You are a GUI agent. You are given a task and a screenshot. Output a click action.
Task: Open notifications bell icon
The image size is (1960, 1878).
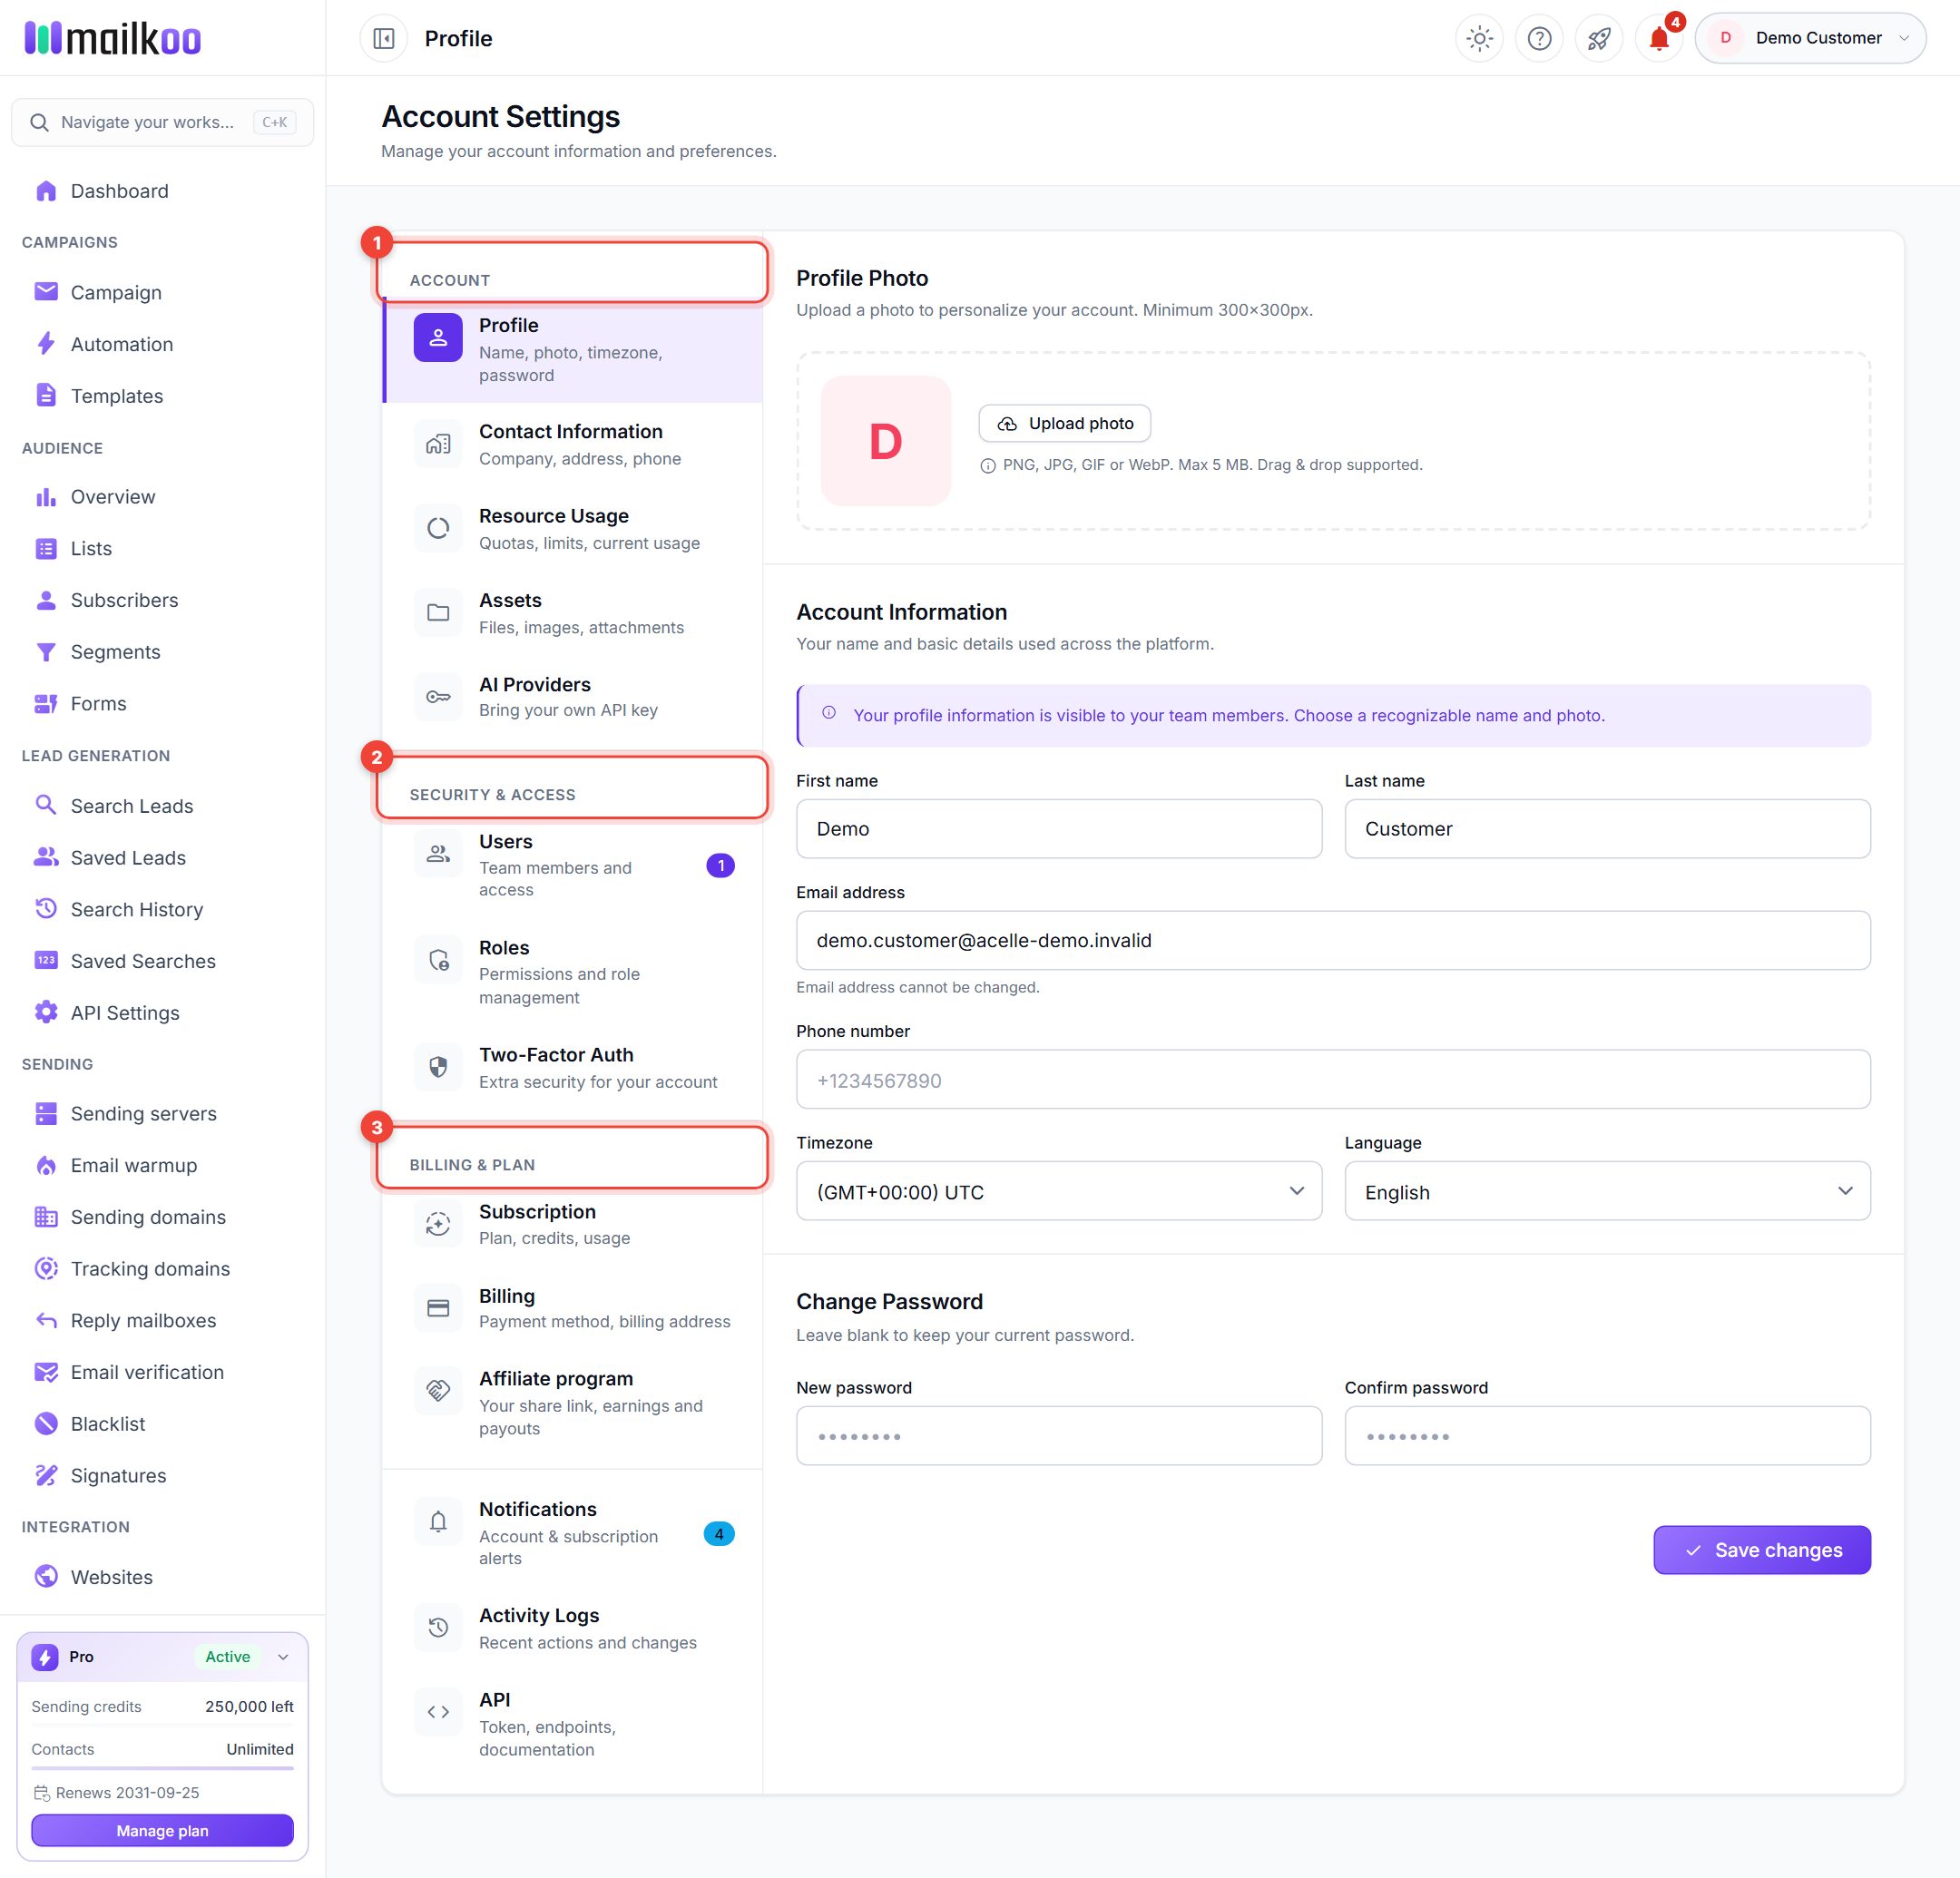[1659, 38]
